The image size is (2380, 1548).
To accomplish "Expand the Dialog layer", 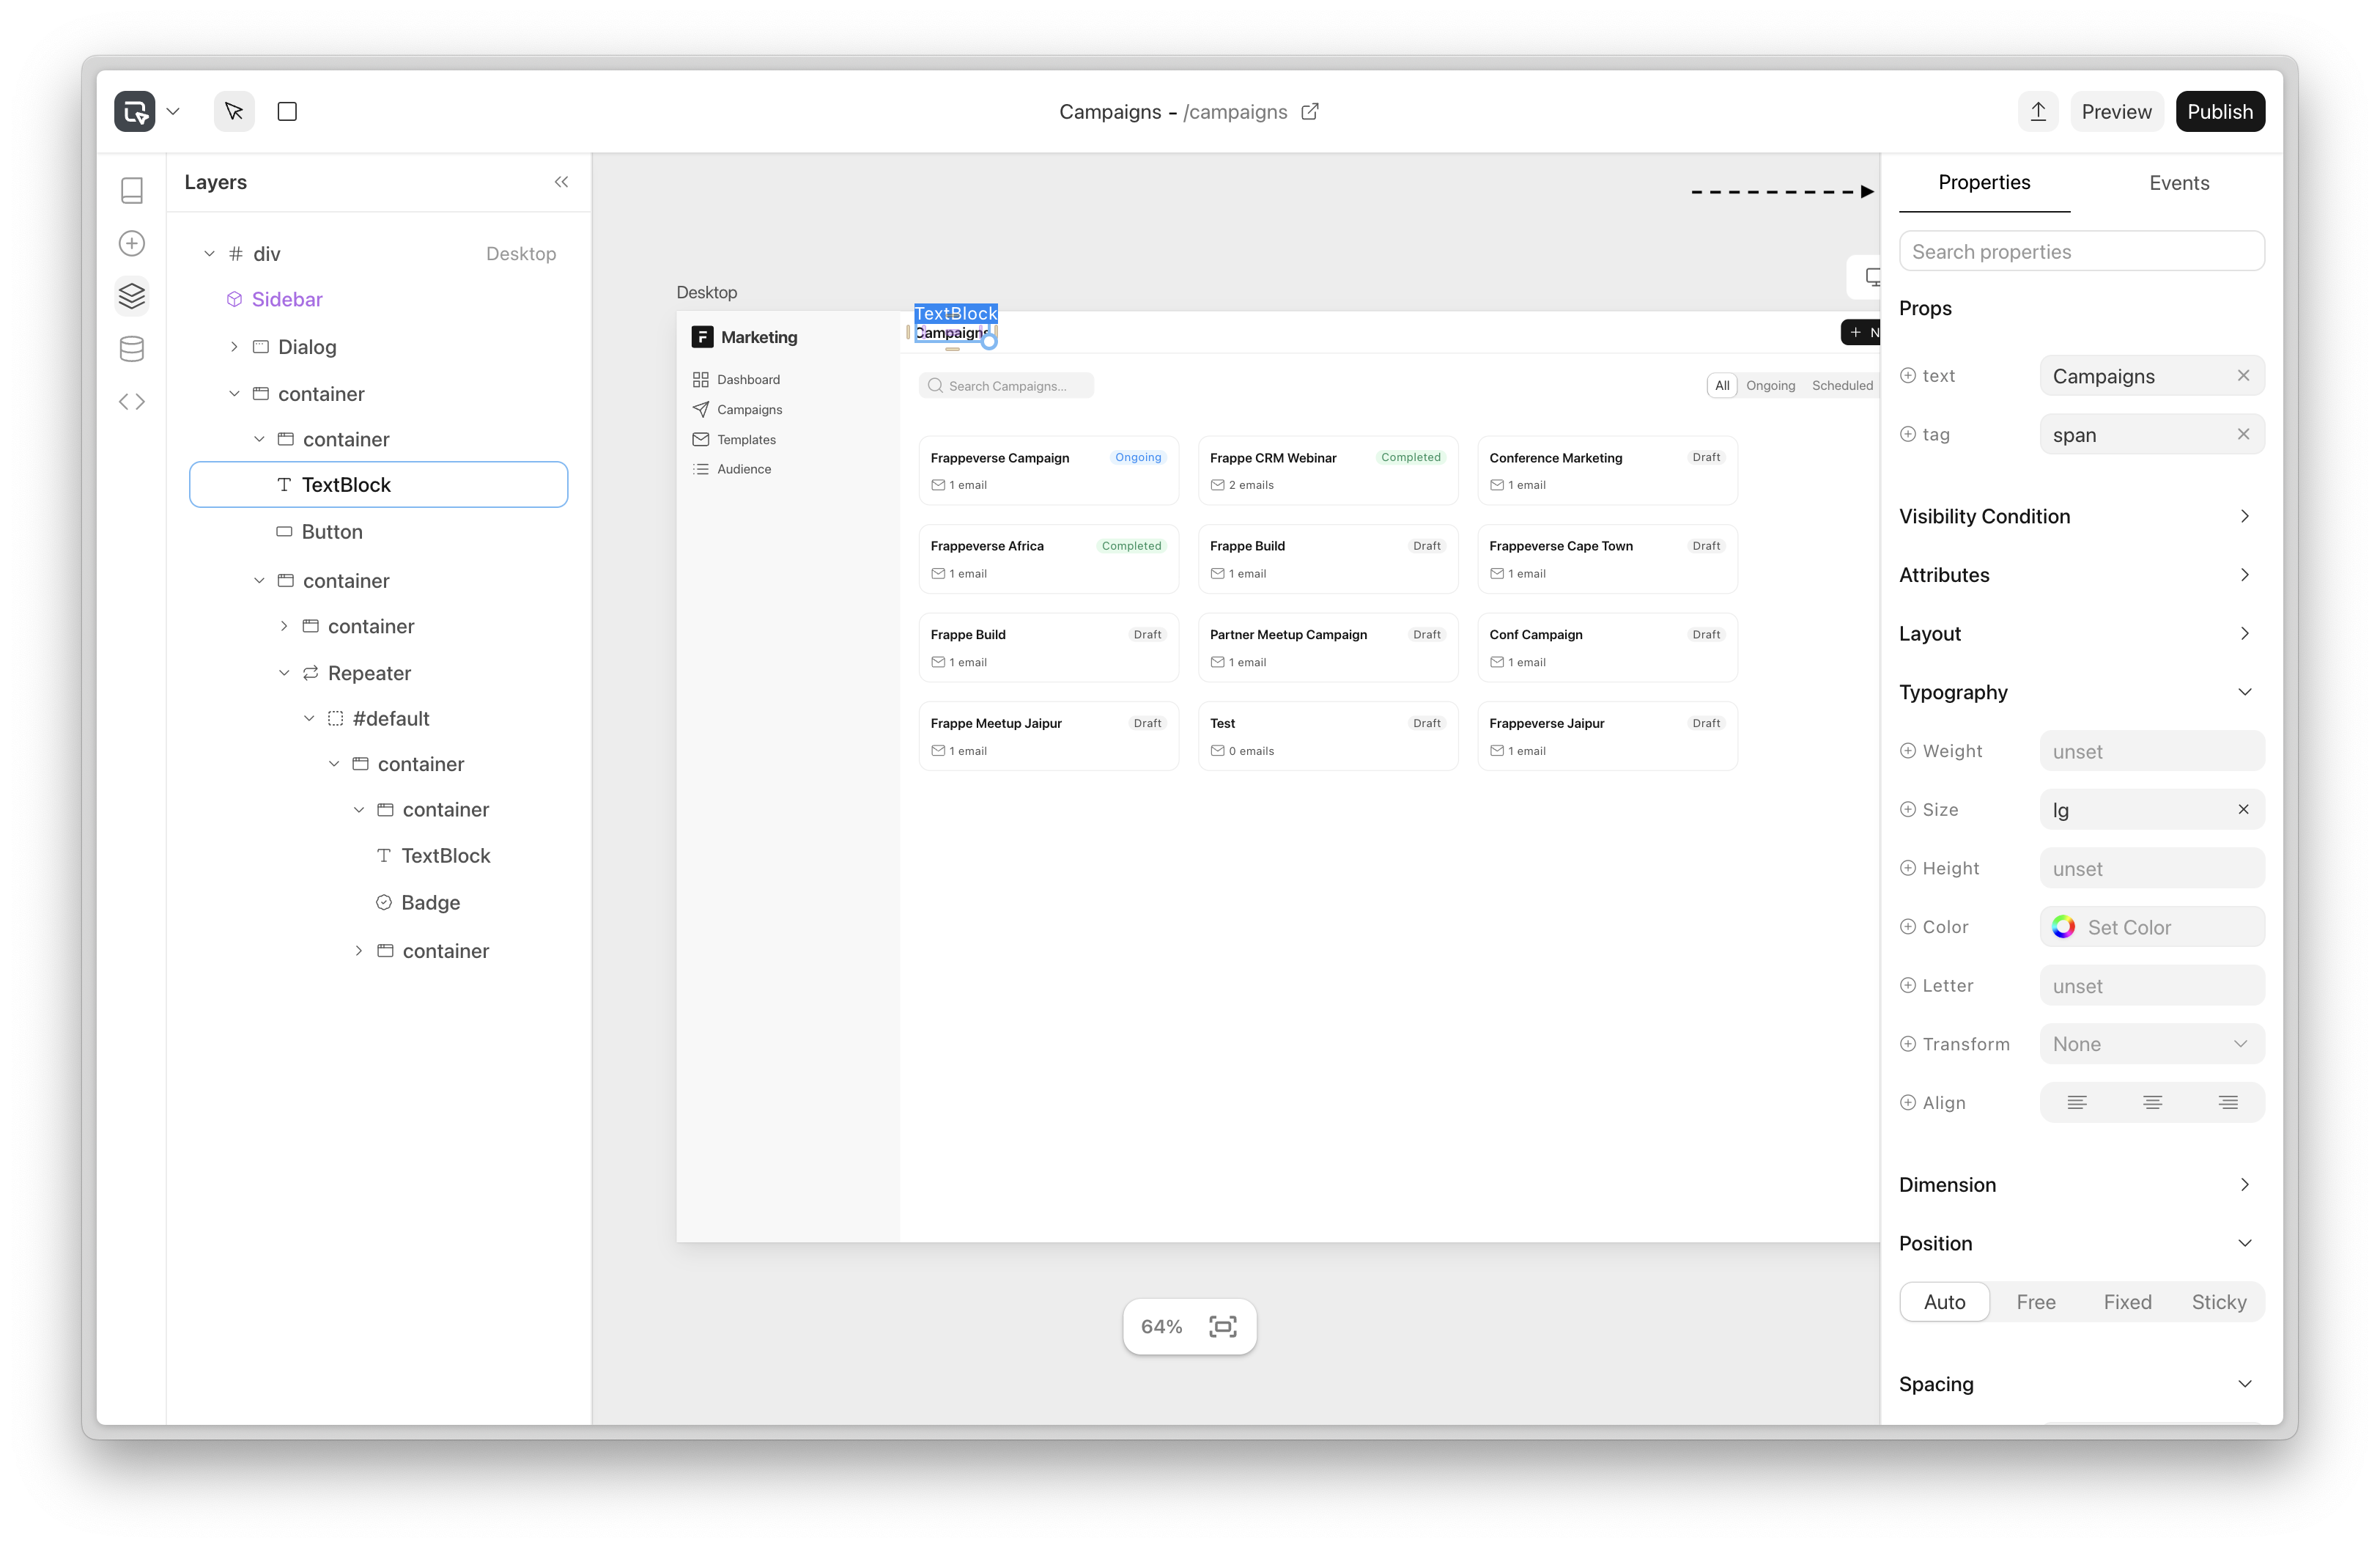I will click(234, 347).
